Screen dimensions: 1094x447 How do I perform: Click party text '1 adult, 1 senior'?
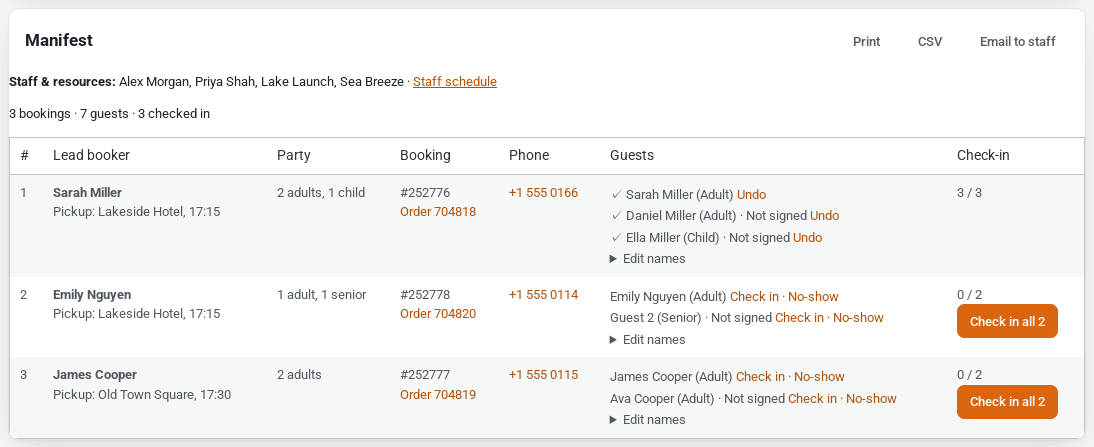pyautogui.click(x=322, y=295)
